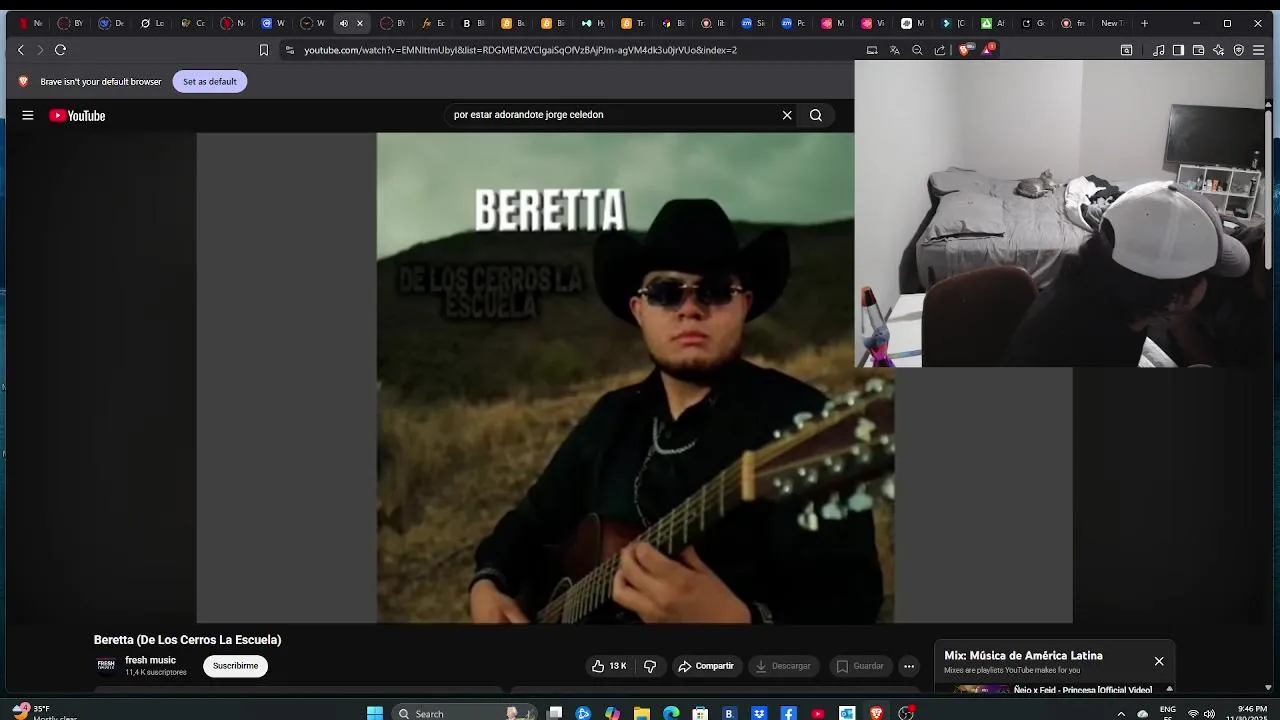This screenshot has width=1280, height=720.
Task: Open Brave Wallet icon
Action: click(x=1198, y=50)
